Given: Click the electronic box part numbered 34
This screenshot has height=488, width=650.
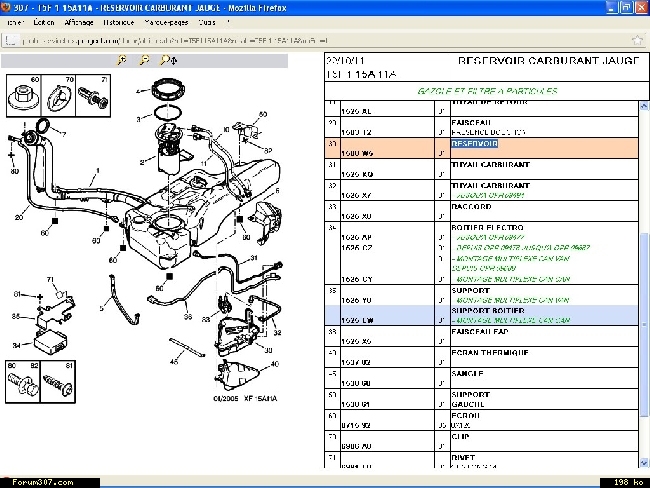Looking at the screenshot, I should pos(51,341).
